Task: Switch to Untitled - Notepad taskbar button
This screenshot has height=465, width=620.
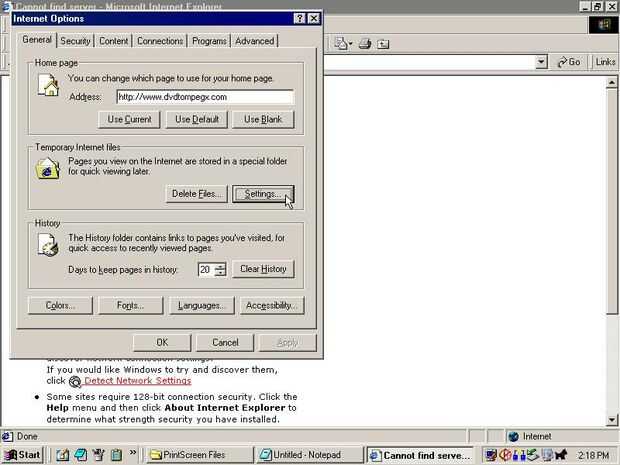Action: coord(310,455)
